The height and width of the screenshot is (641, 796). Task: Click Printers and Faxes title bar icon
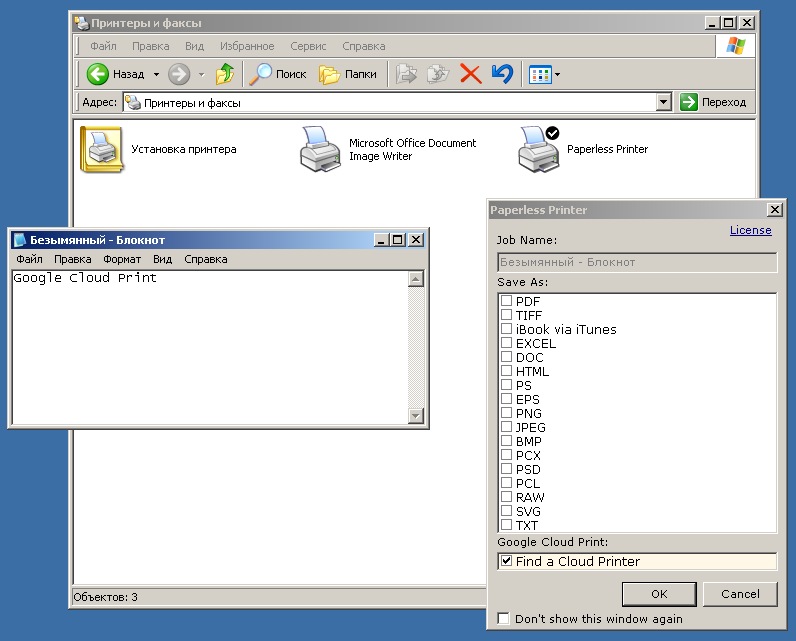tap(82, 23)
